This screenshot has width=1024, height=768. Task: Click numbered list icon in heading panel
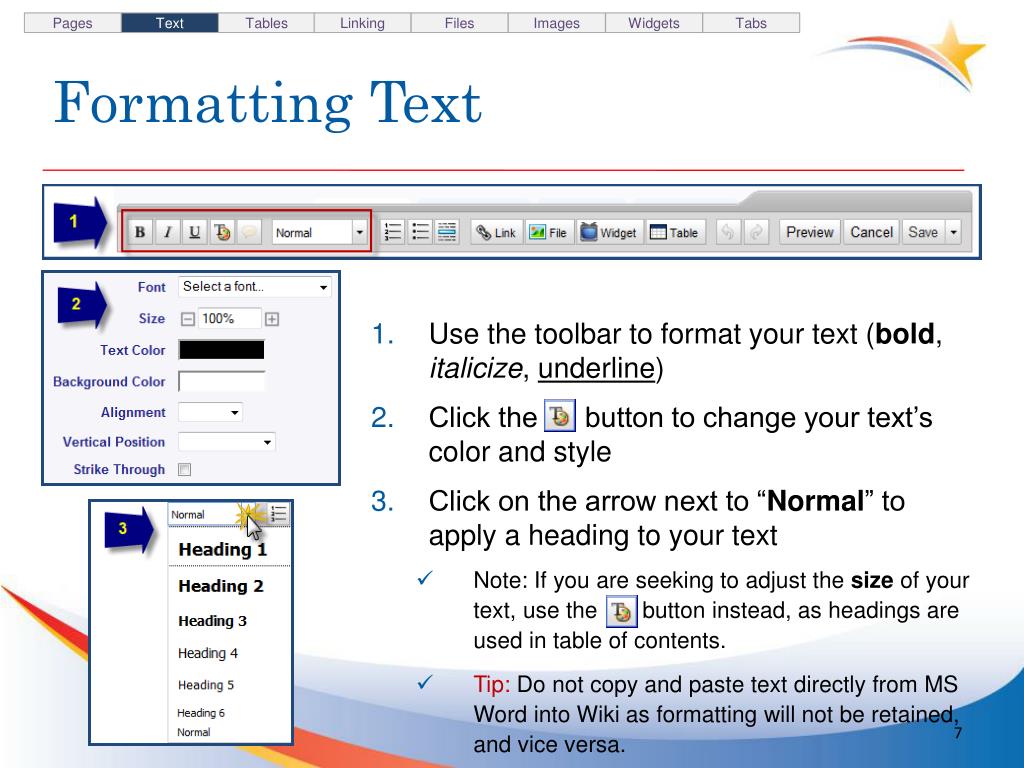pos(279,513)
